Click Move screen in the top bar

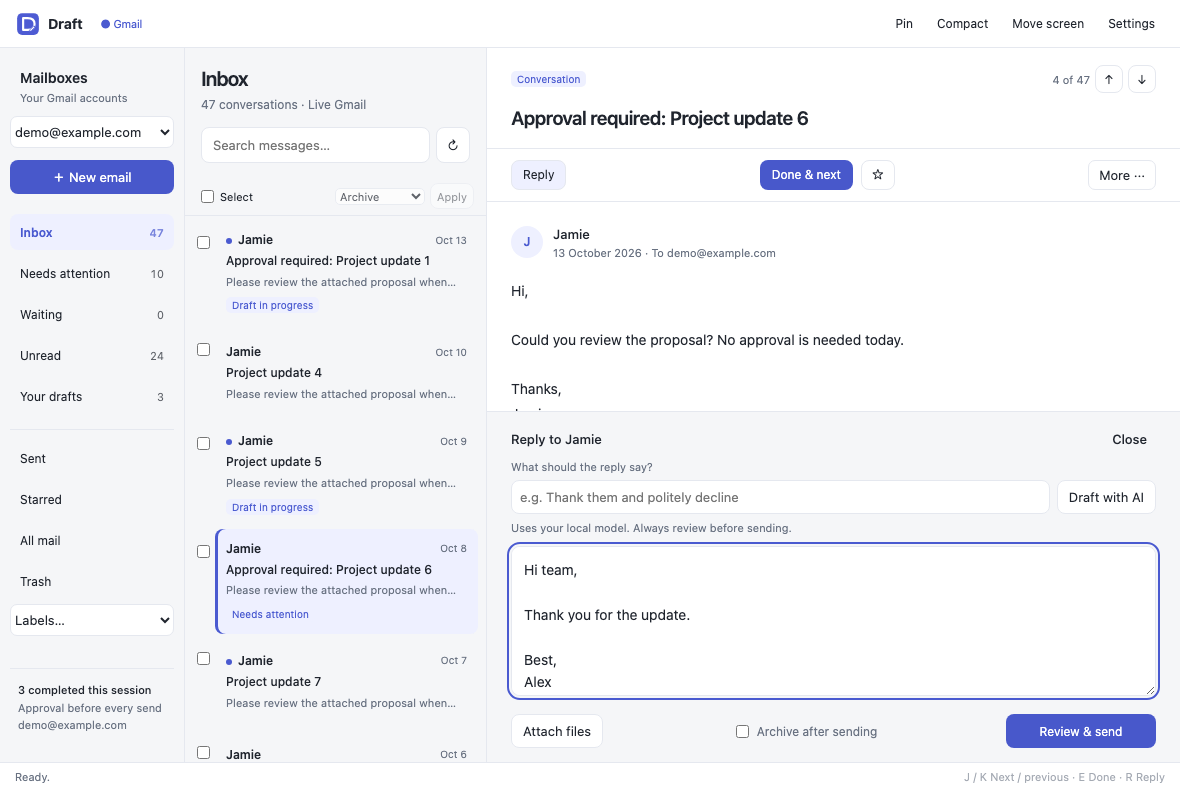(x=1048, y=24)
